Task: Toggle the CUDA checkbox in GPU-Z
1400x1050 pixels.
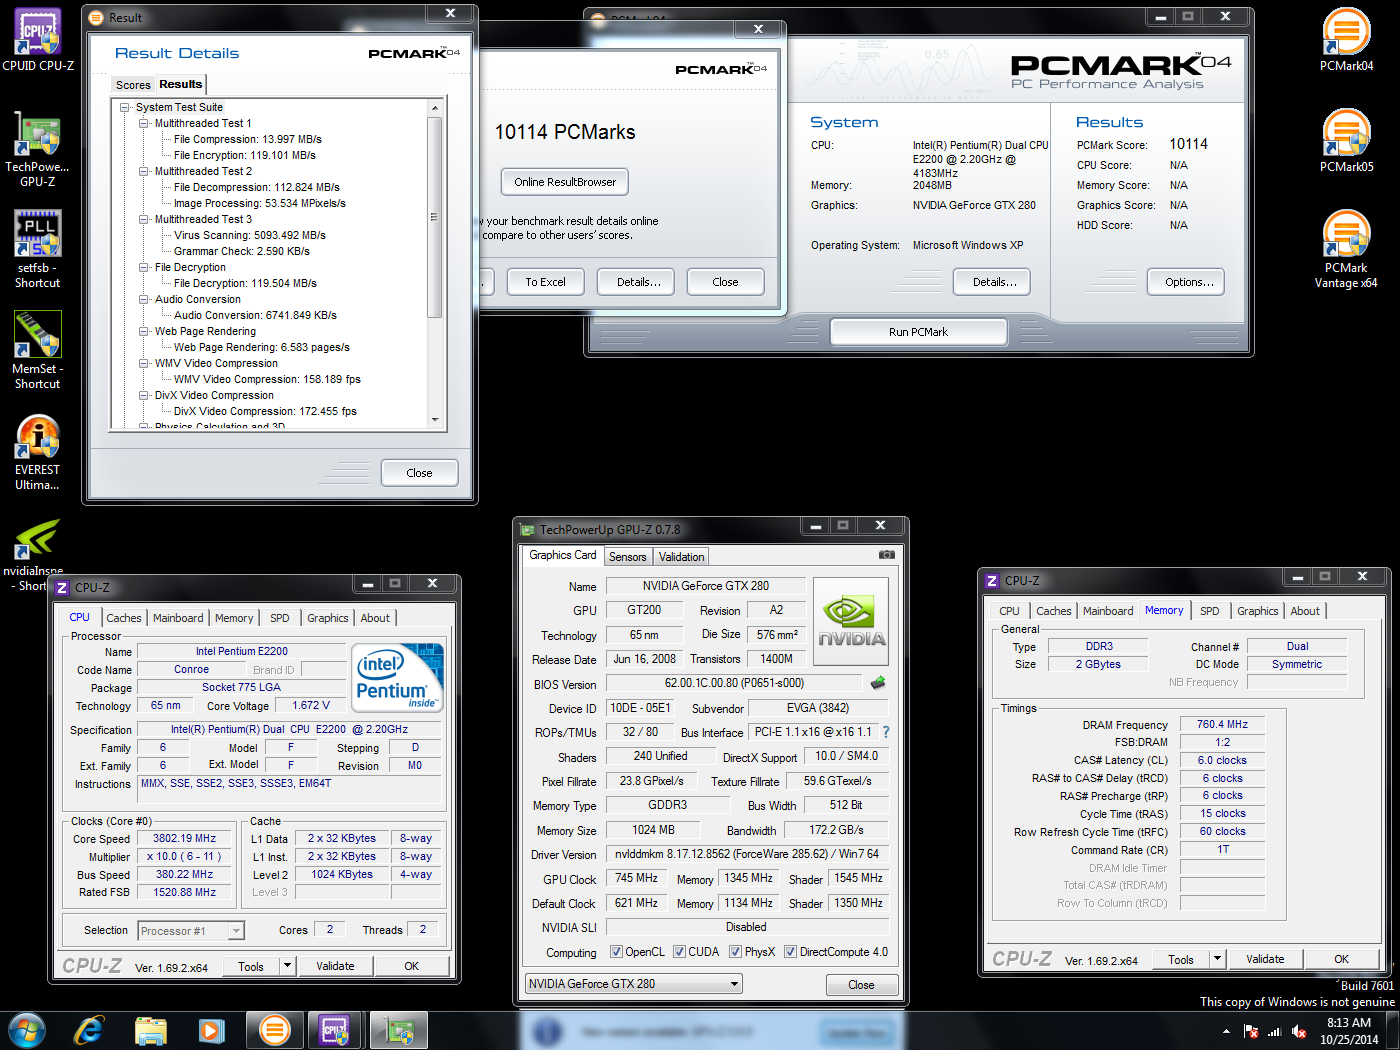Action: (679, 952)
